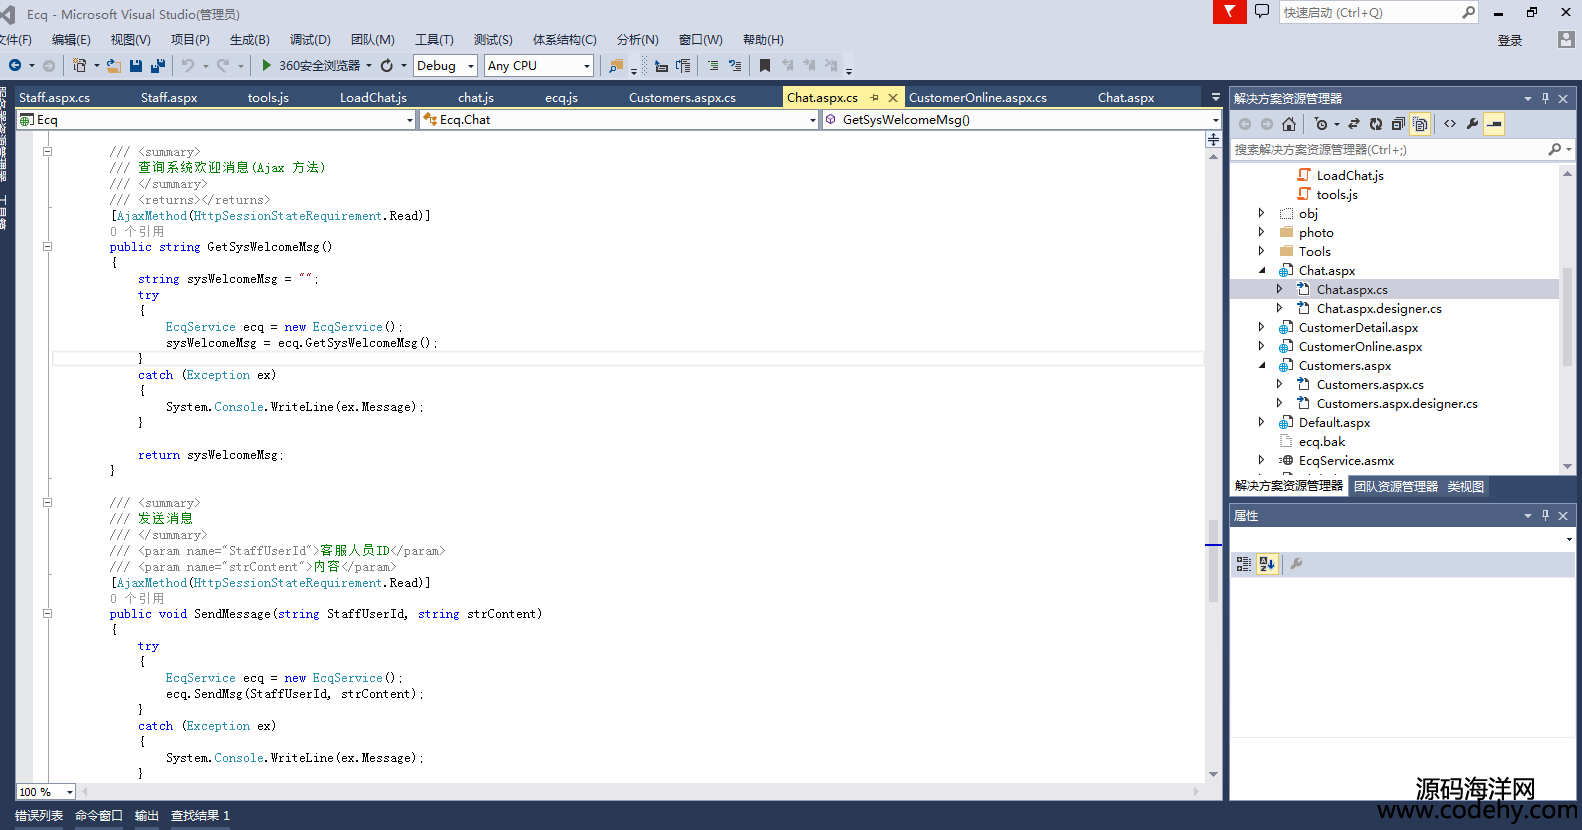Click the View Code angle-bracket icon

pos(1450,124)
